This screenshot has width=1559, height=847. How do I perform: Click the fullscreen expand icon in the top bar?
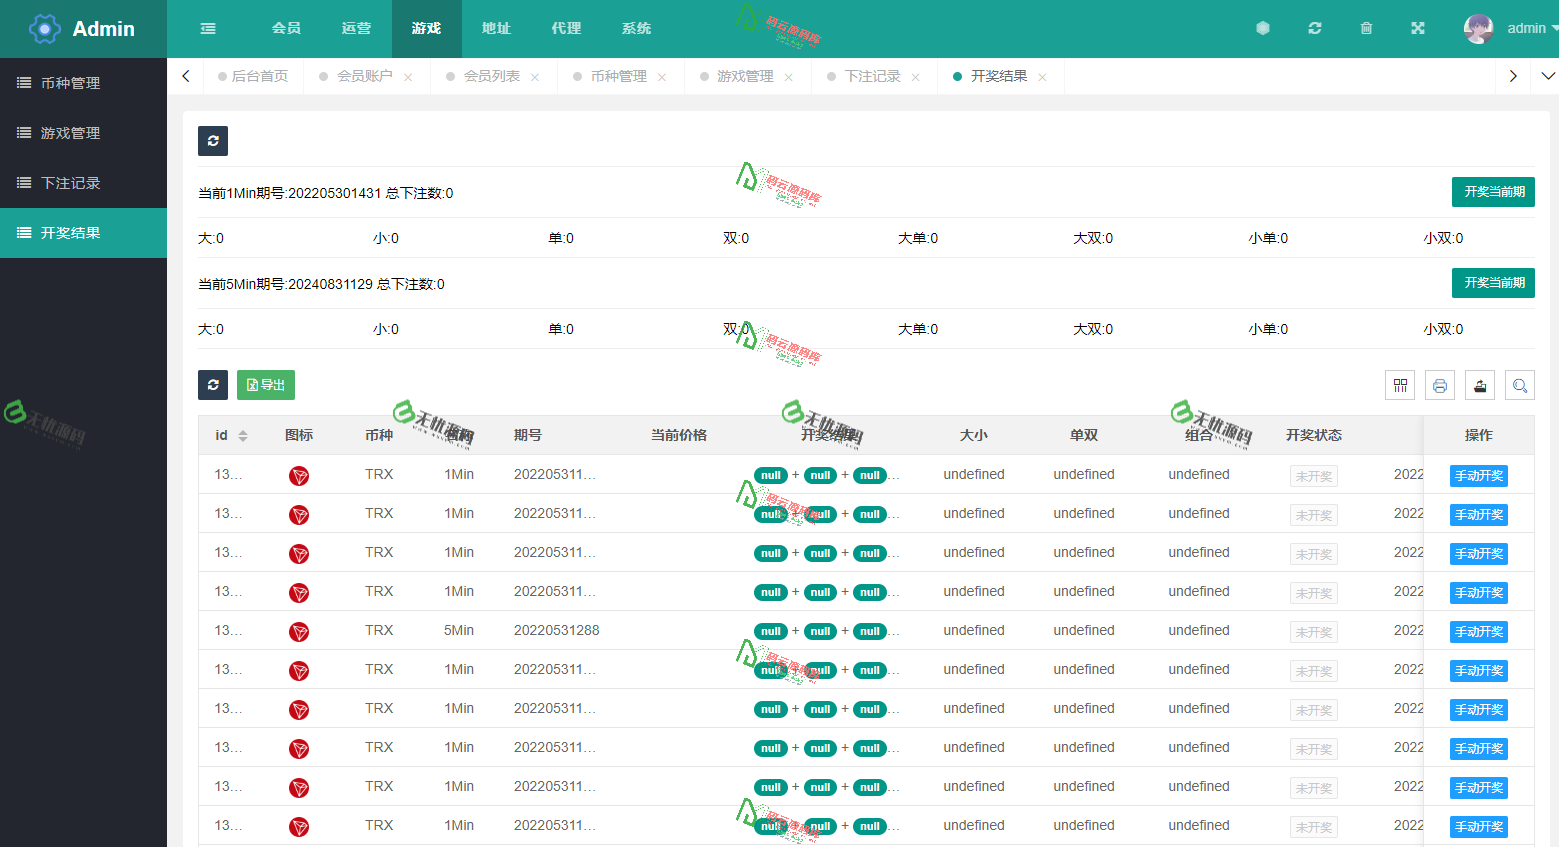click(x=1417, y=28)
